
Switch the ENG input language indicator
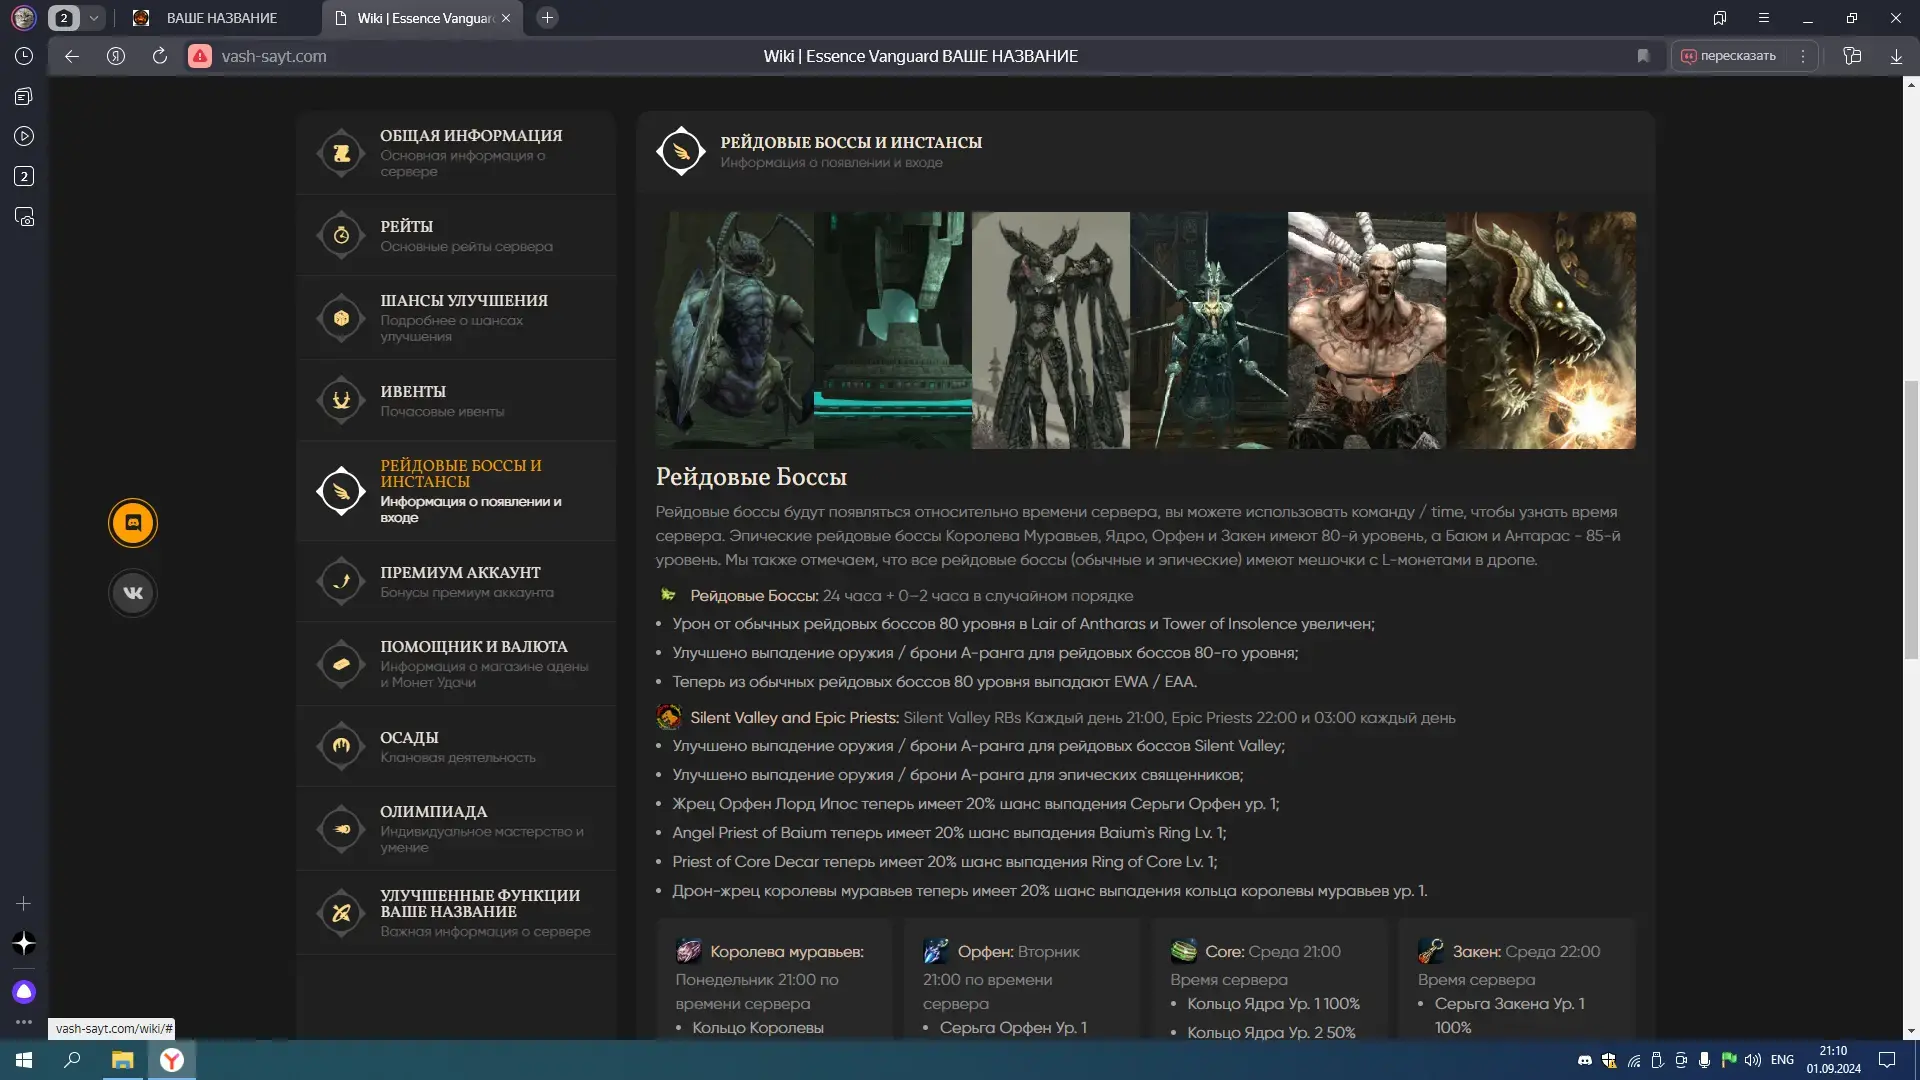click(1782, 1060)
